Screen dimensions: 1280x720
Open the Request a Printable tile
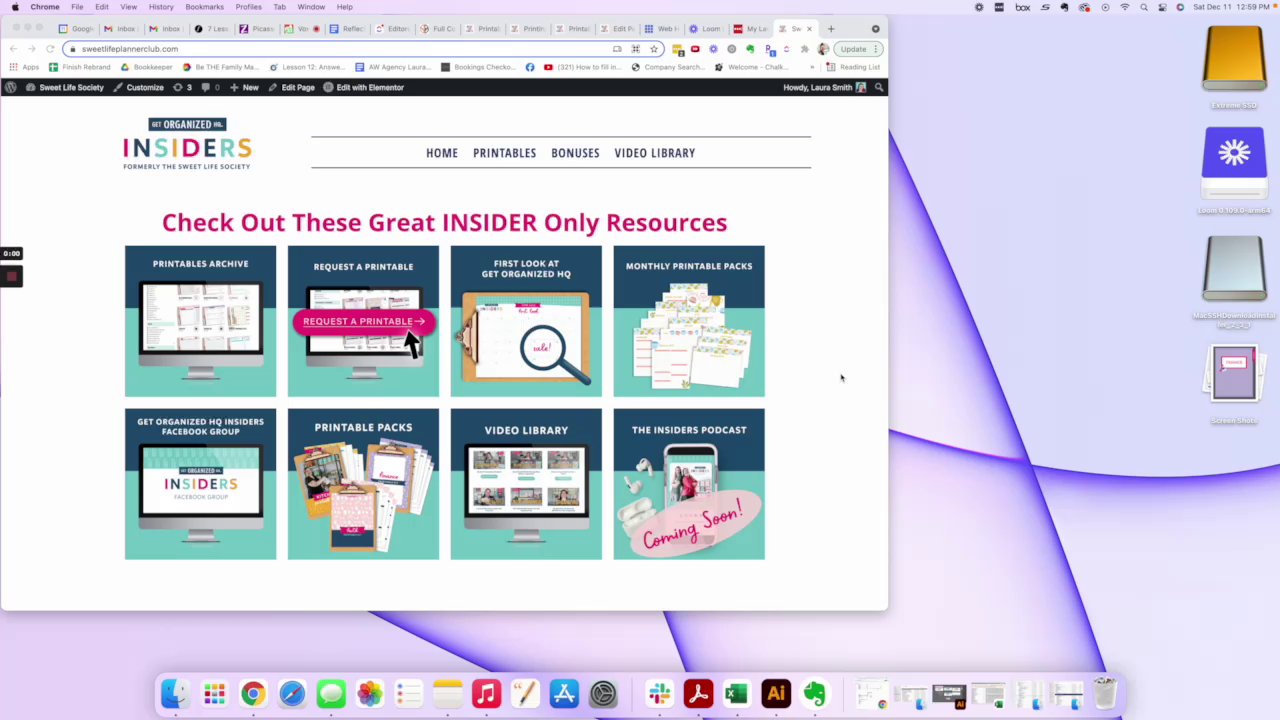[x=363, y=321]
